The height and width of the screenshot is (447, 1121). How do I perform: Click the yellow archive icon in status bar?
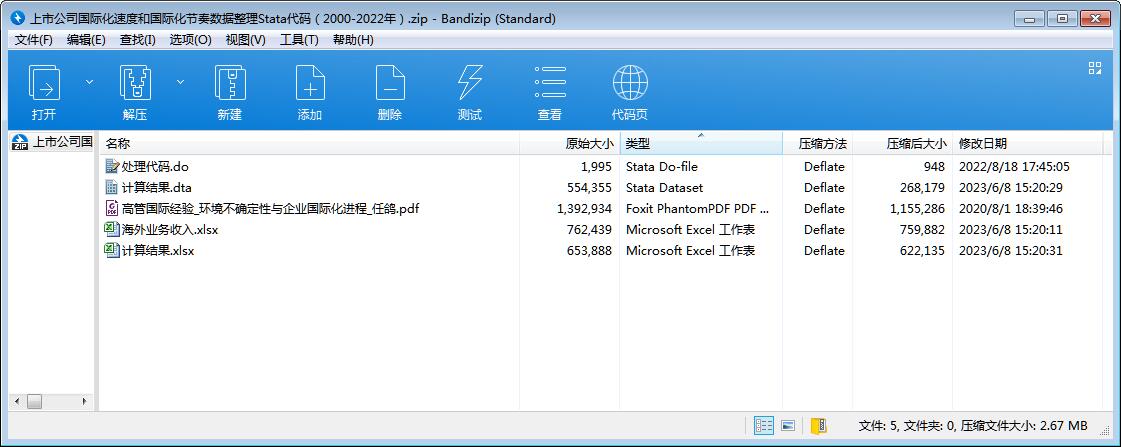[818, 426]
